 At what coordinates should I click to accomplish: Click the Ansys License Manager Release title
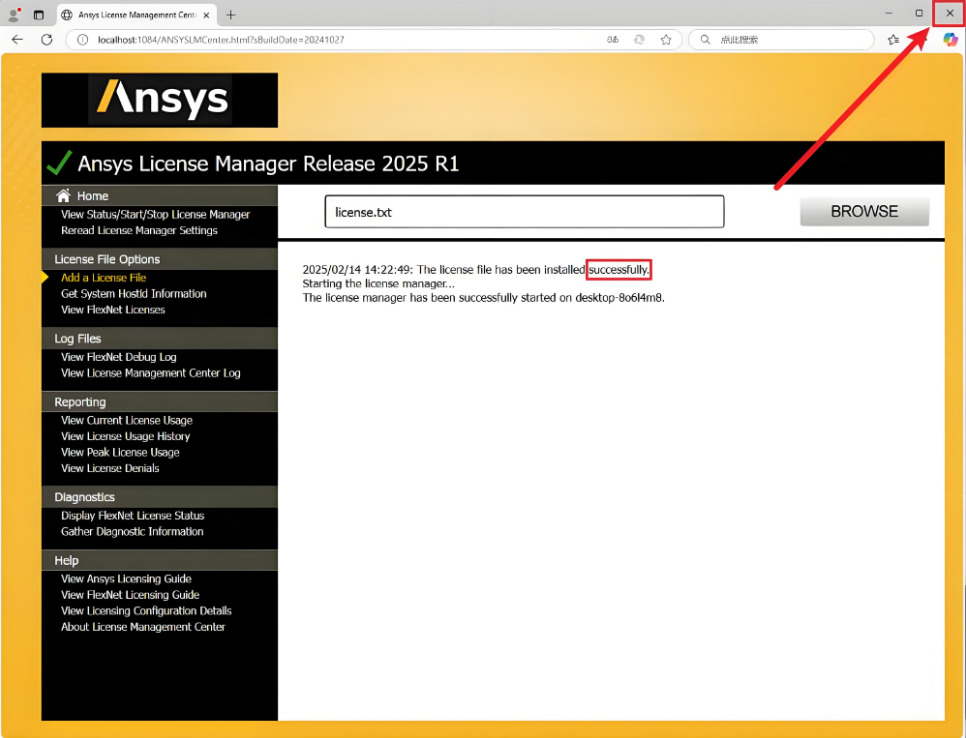(268, 164)
